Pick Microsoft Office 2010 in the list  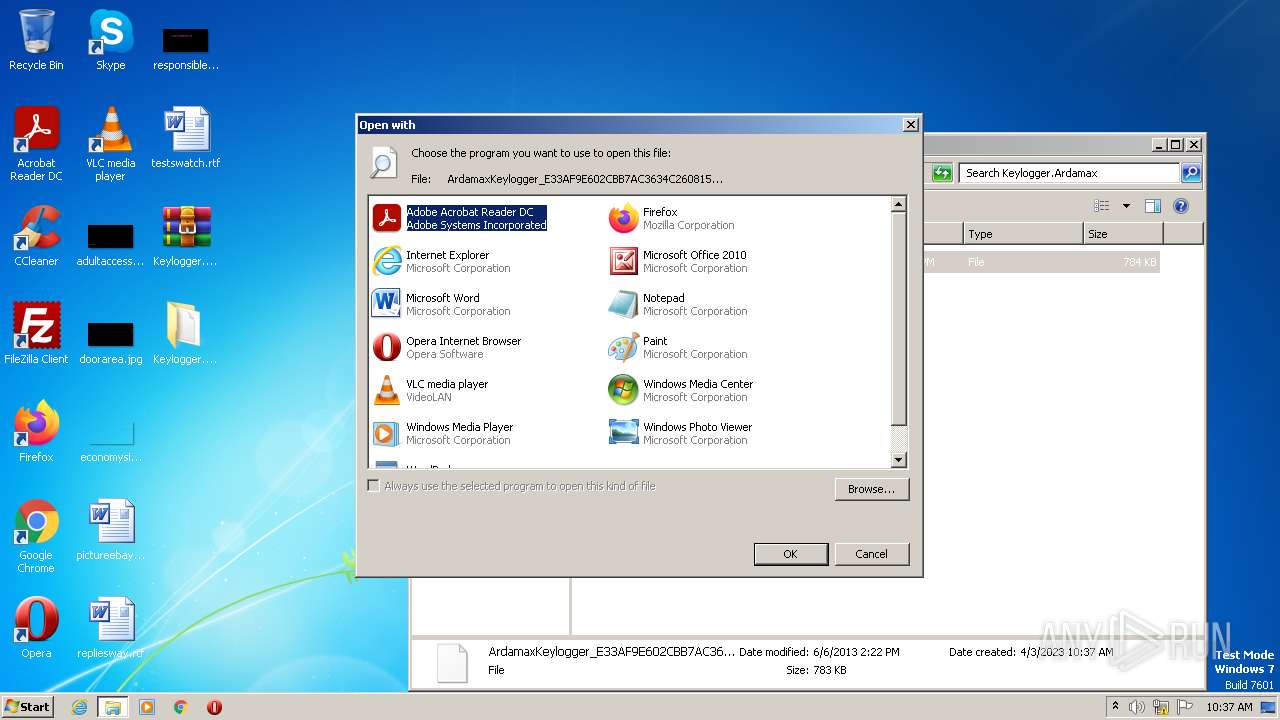tap(678, 261)
